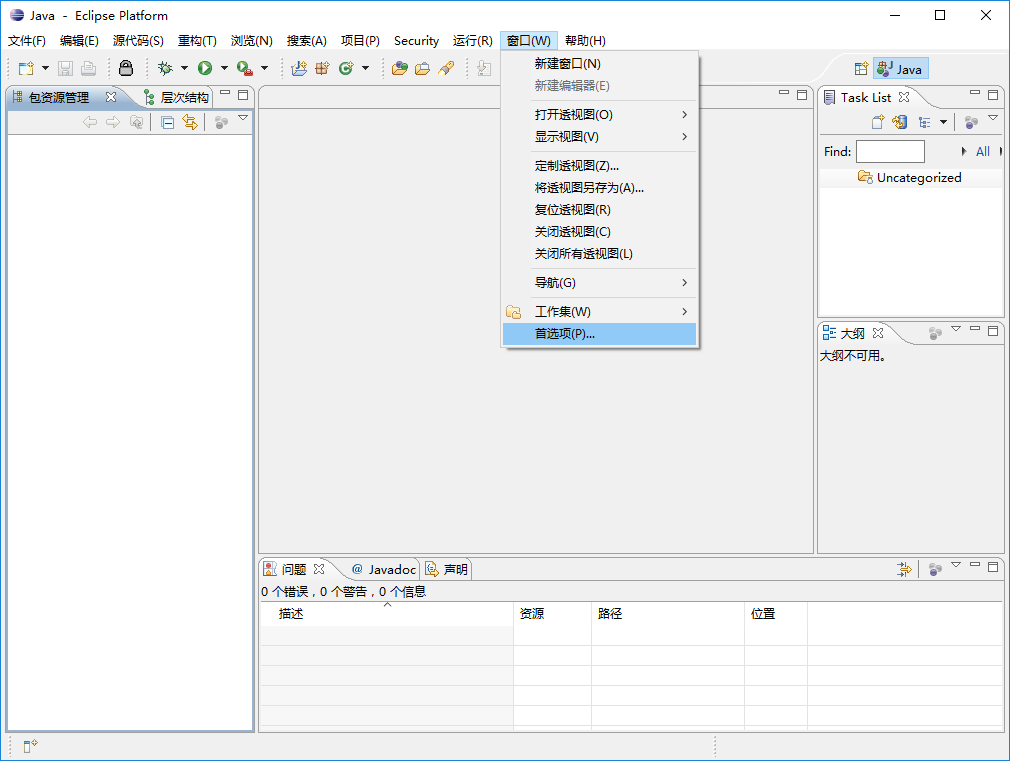The width and height of the screenshot is (1010, 761).
Task: Click the grayed last edit location icon
Action: point(484,68)
